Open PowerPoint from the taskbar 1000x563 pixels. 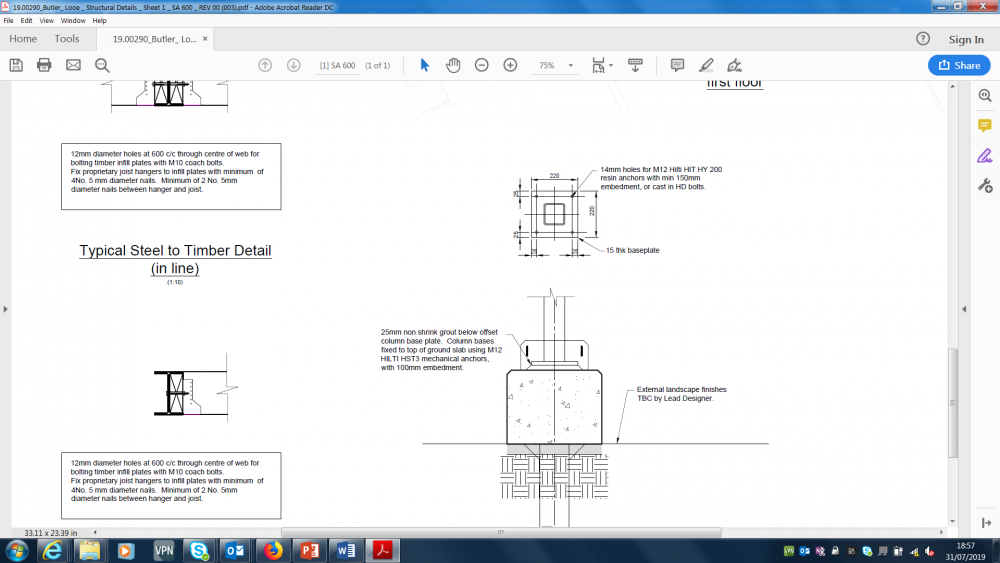click(309, 550)
